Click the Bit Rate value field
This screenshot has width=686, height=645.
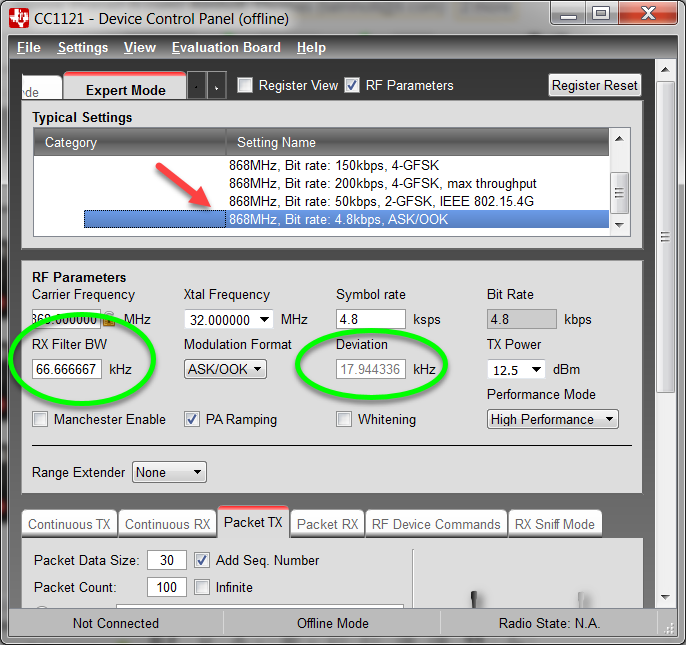(x=522, y=319)
